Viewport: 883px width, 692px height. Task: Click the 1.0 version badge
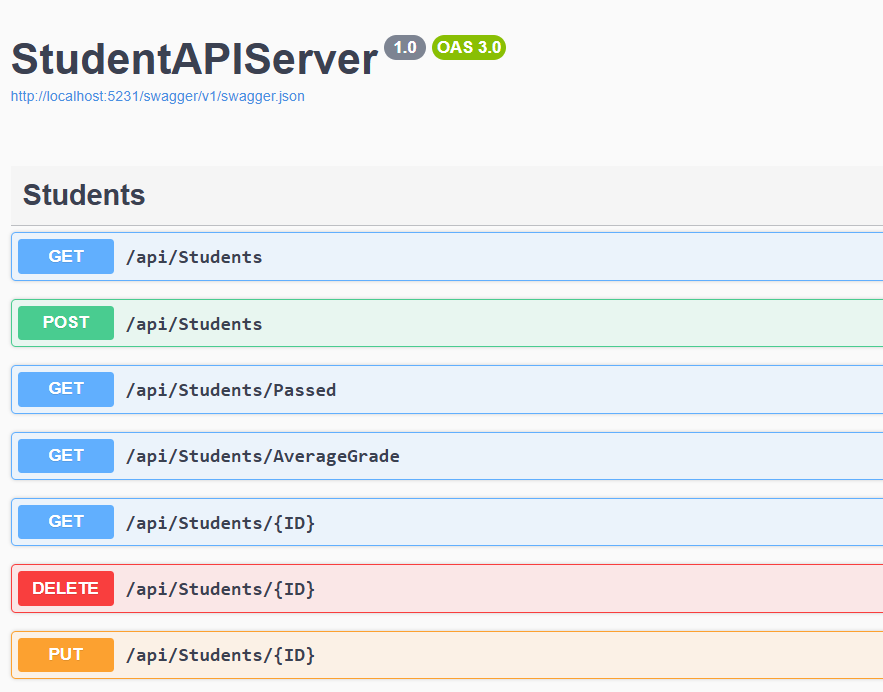404,47
